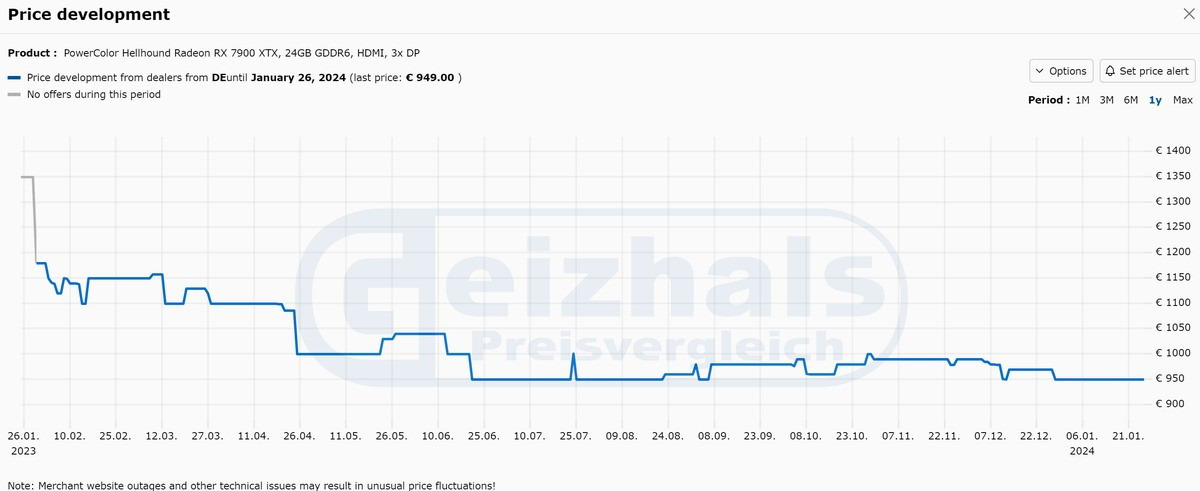Click the Price development heading
Screen dimensions: 1200x491
pos(89,15)
